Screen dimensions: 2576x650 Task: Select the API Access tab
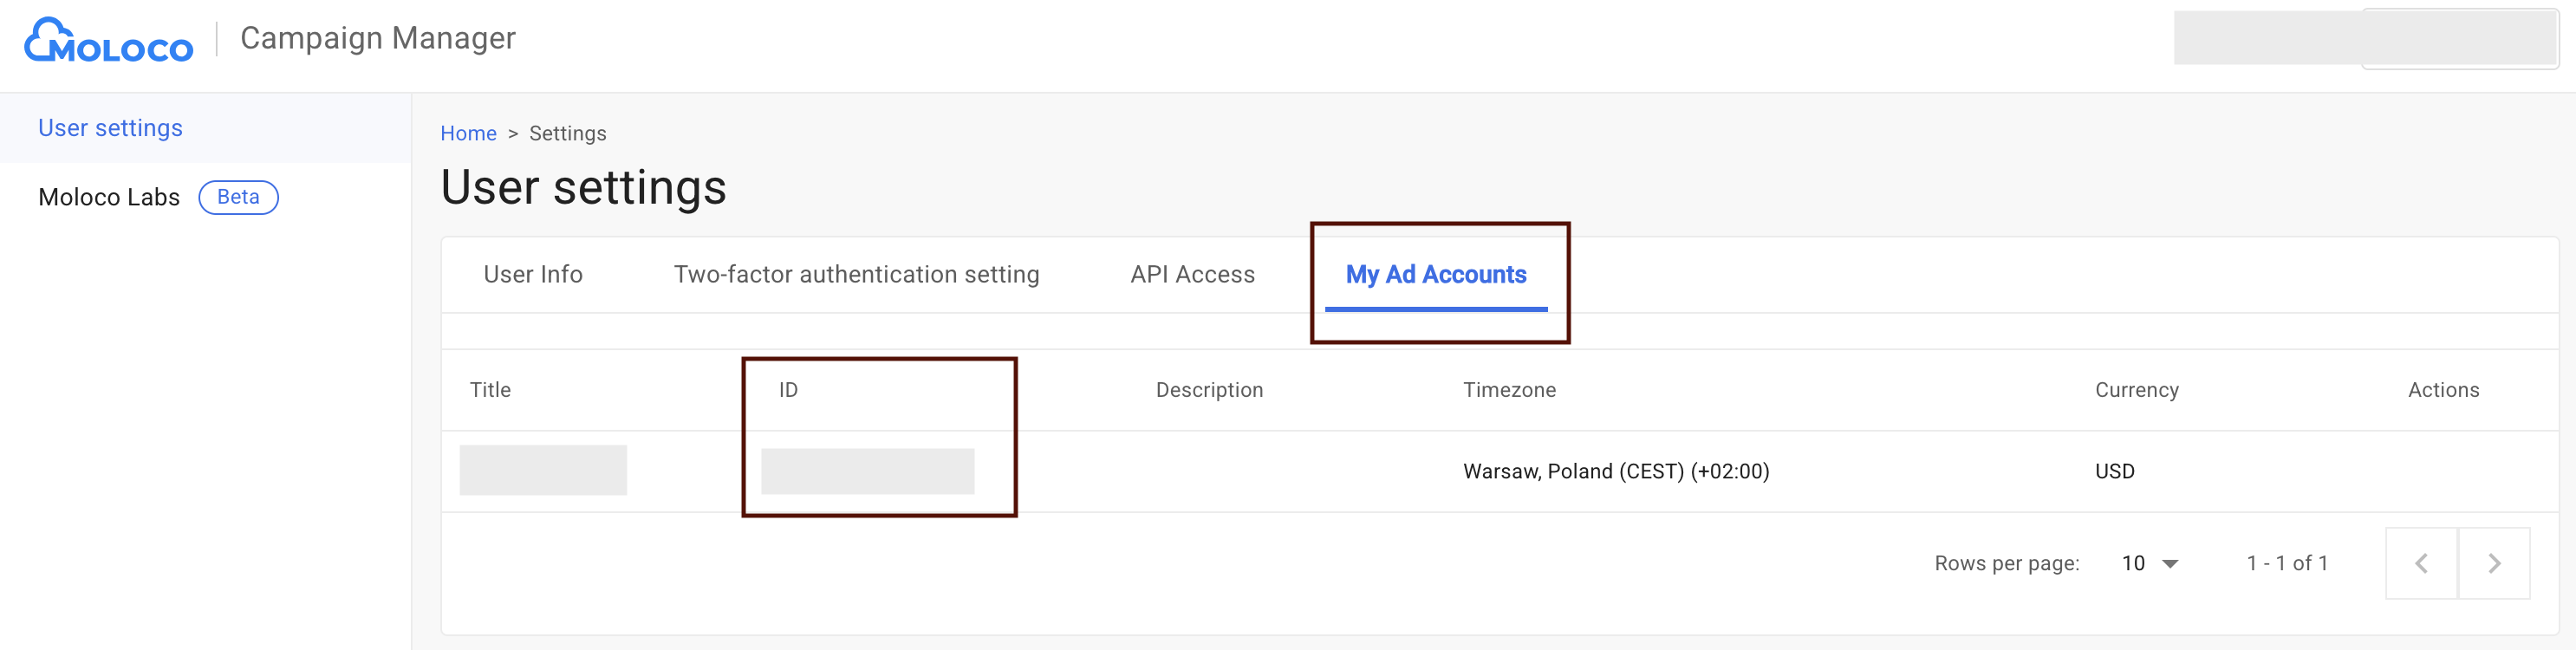(x=1192, y=274)
